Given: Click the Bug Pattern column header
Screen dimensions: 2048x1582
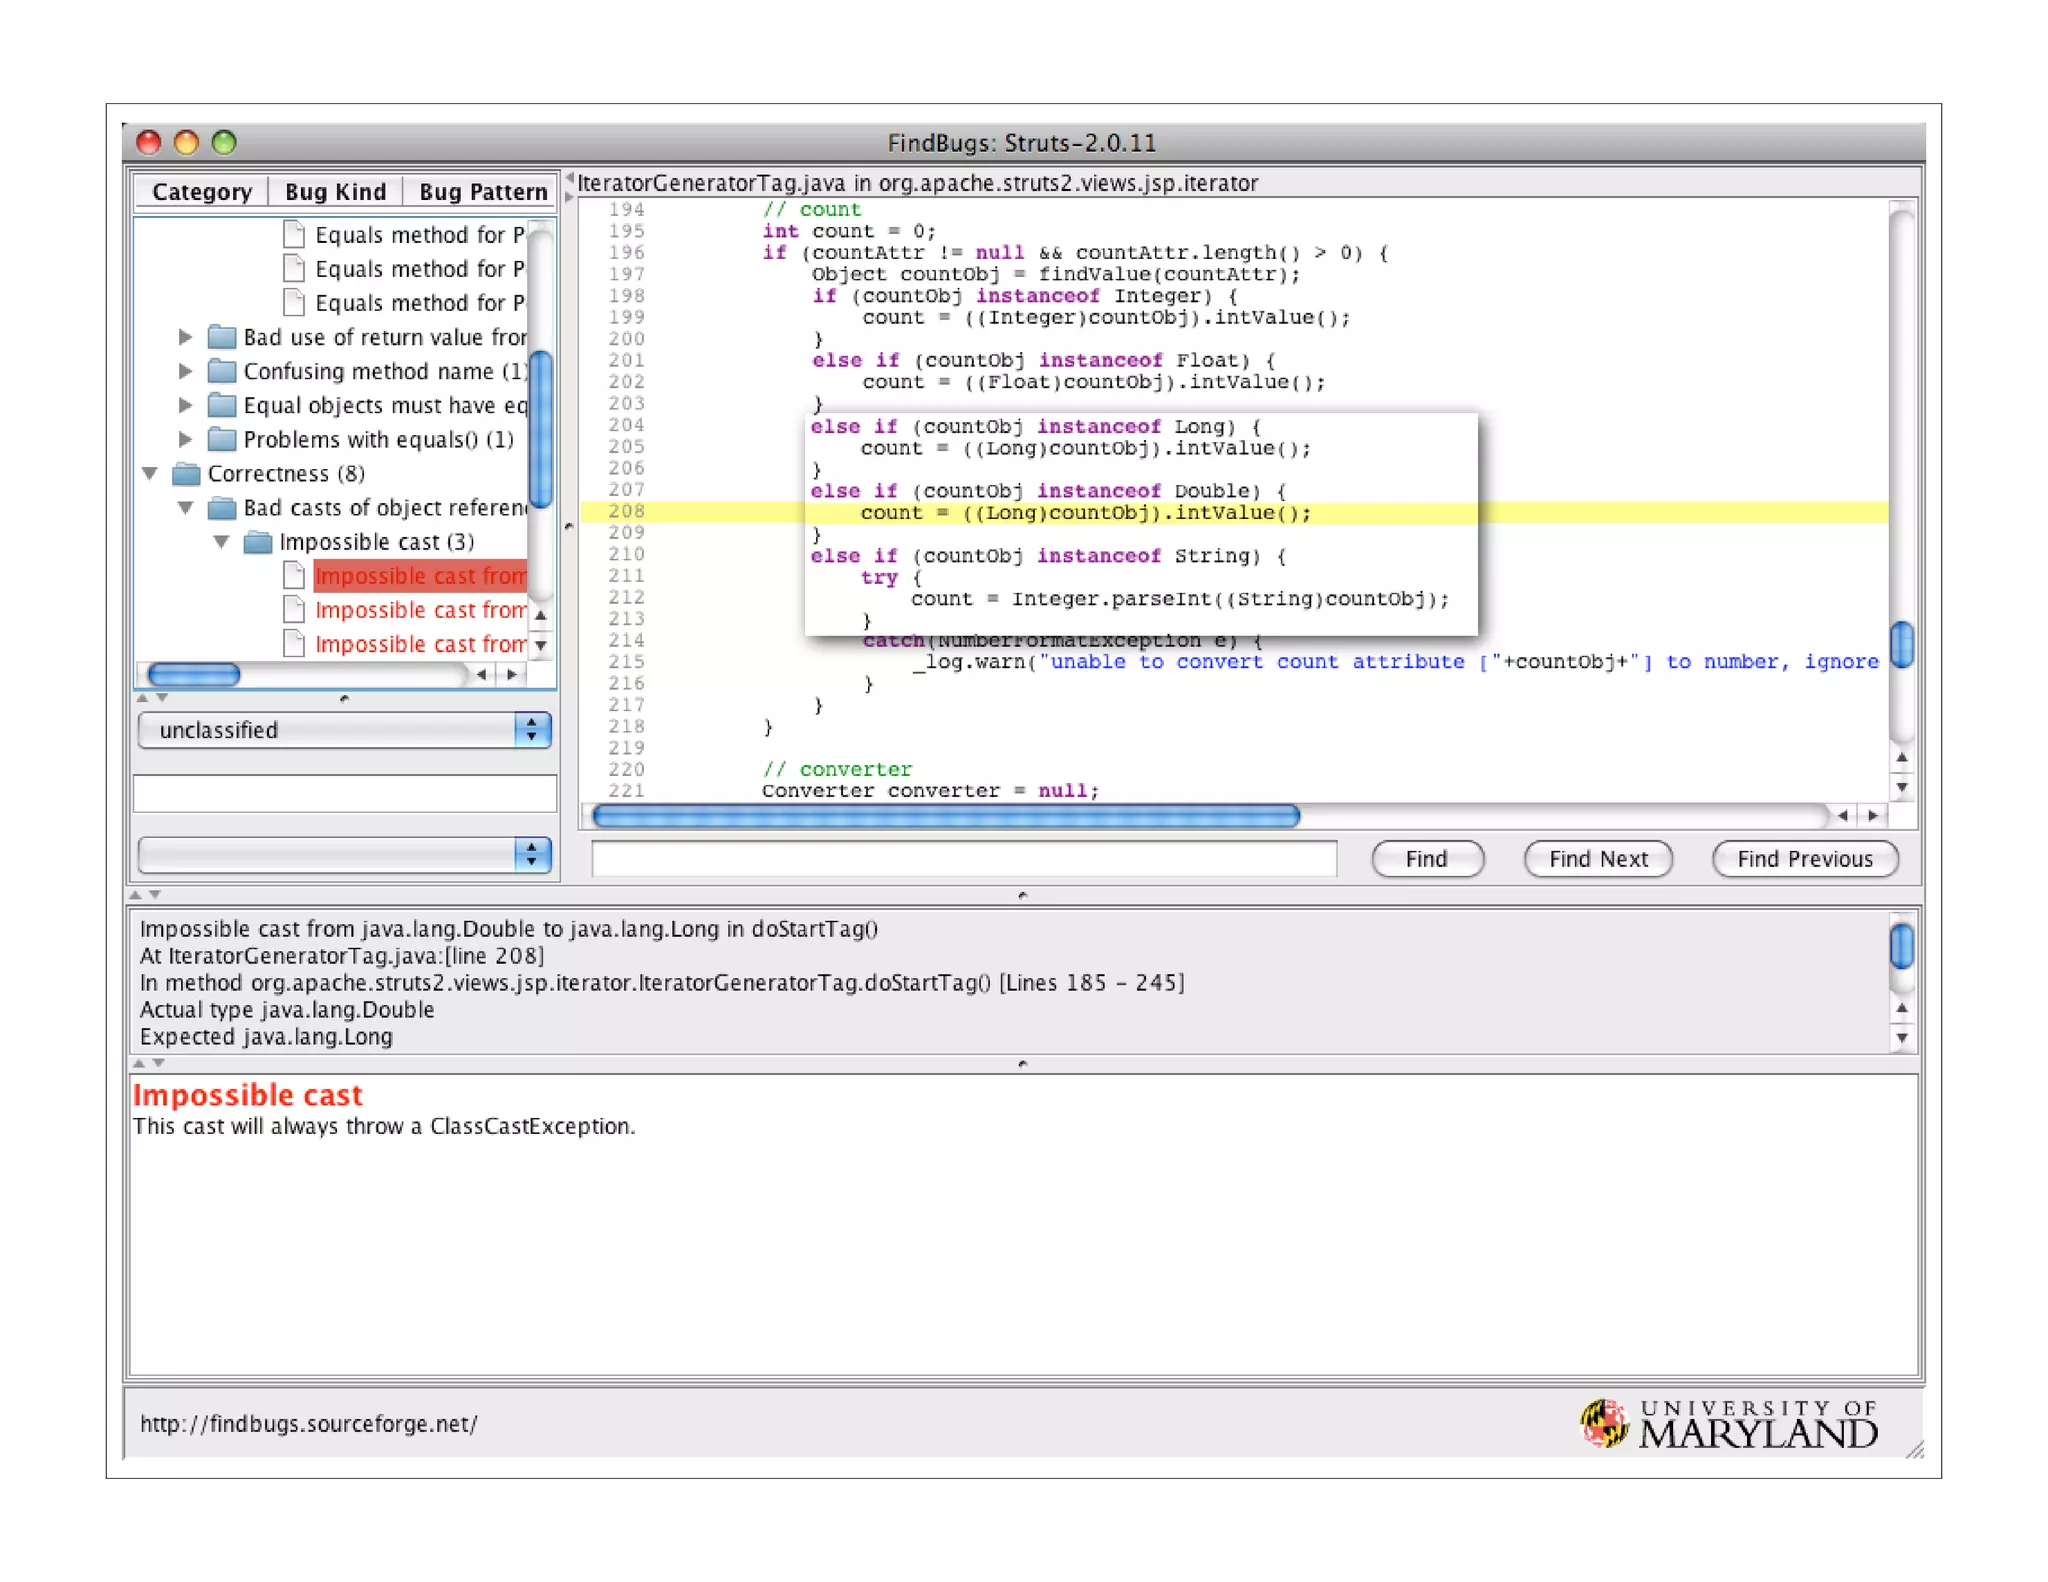Looking at the screenshot, I should point(483,191).
